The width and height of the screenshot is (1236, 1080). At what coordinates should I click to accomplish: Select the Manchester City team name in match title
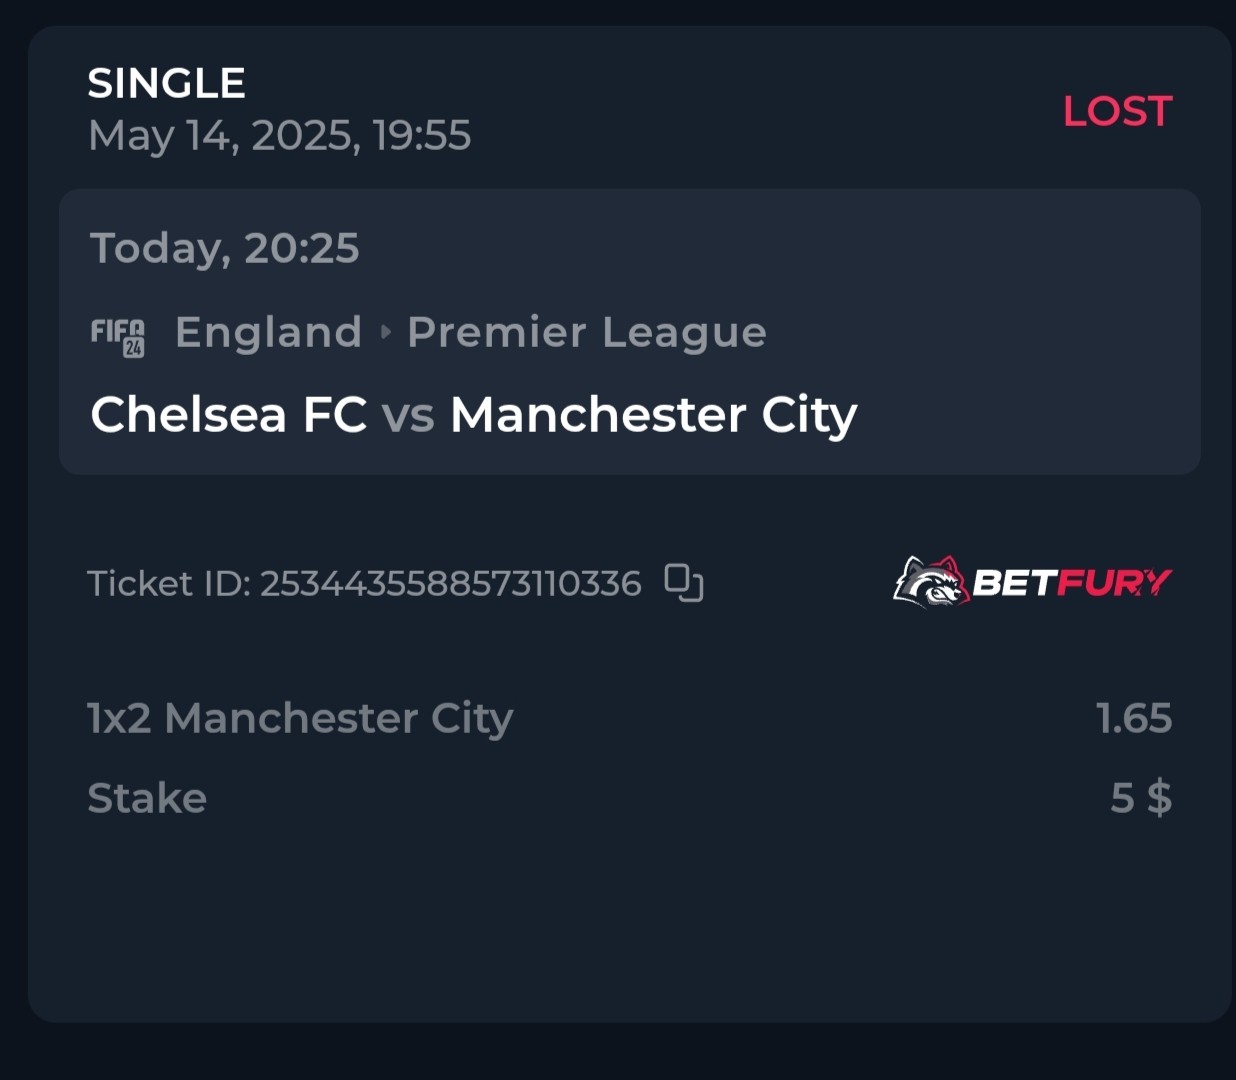(654, 415)
